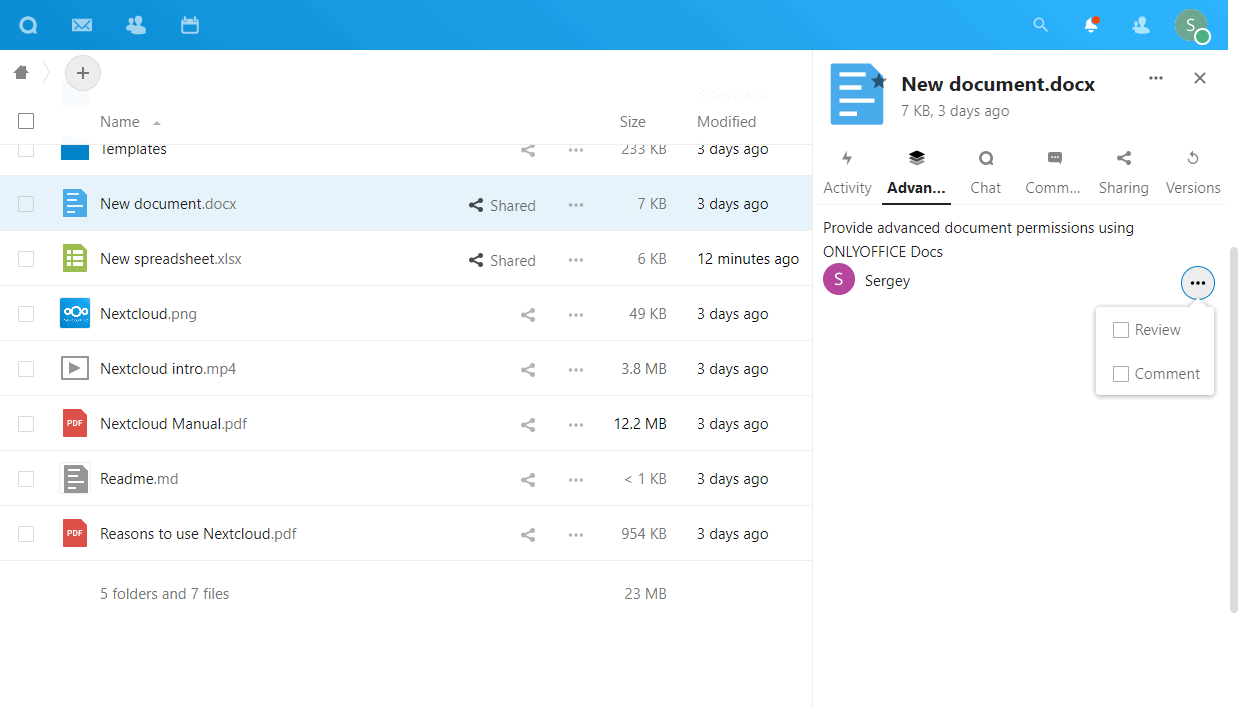The width and height of the screenshot is (1240, 708).
Task: Sort files by Modified column
Action: tap(726, 122)
